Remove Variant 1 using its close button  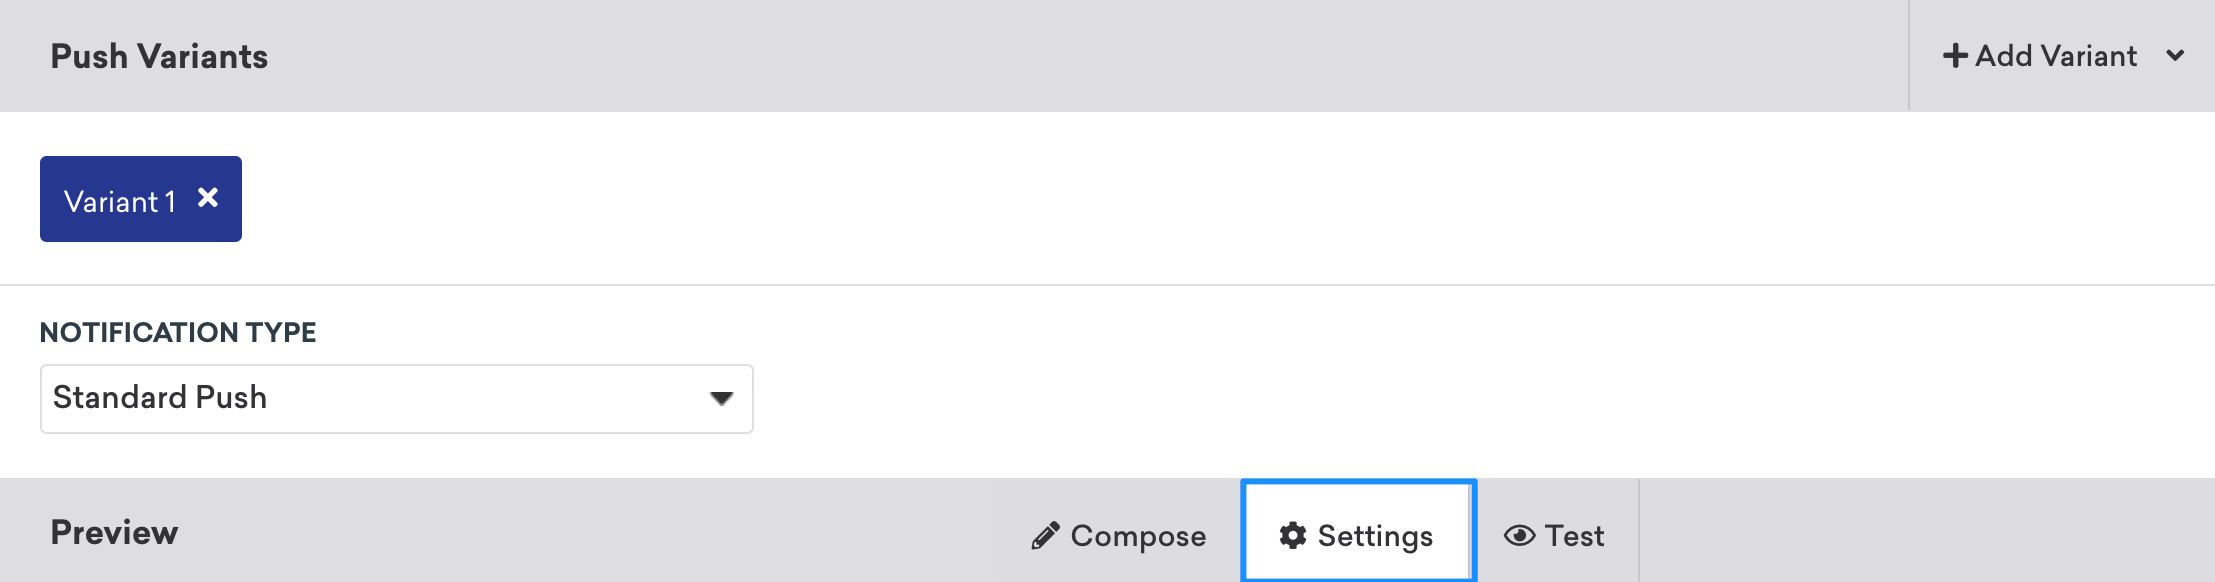[x=207, y=199]
